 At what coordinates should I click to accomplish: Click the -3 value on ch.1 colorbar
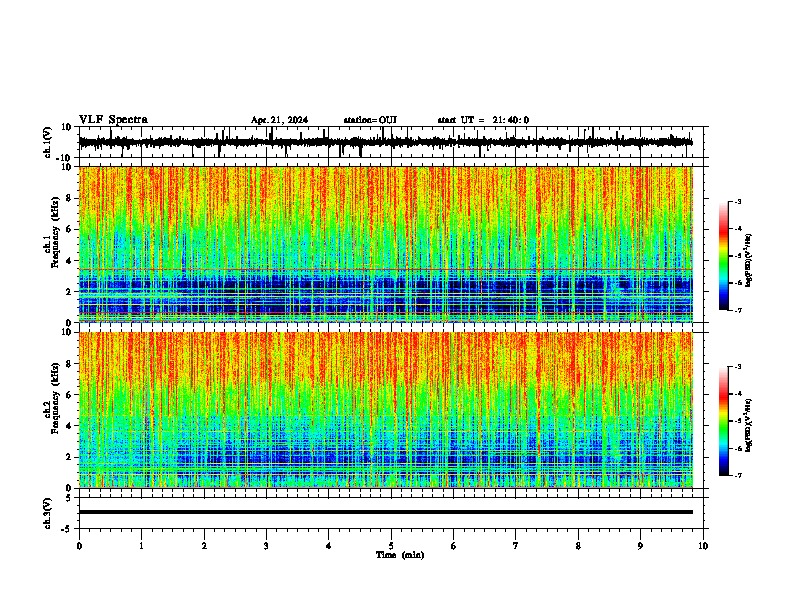click(x=737, y=202)
